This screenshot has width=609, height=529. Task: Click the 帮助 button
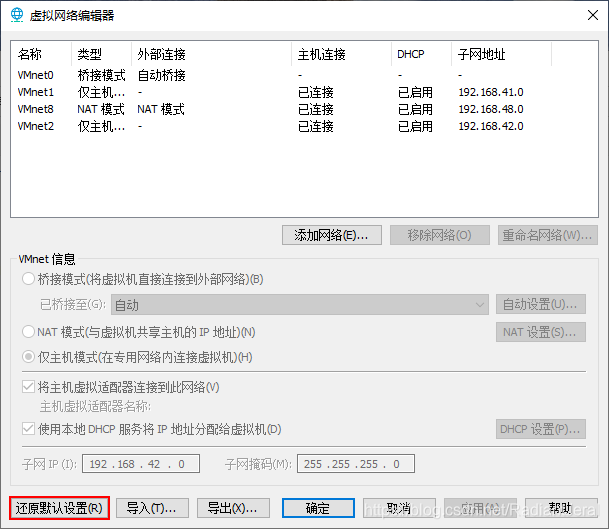561,508
